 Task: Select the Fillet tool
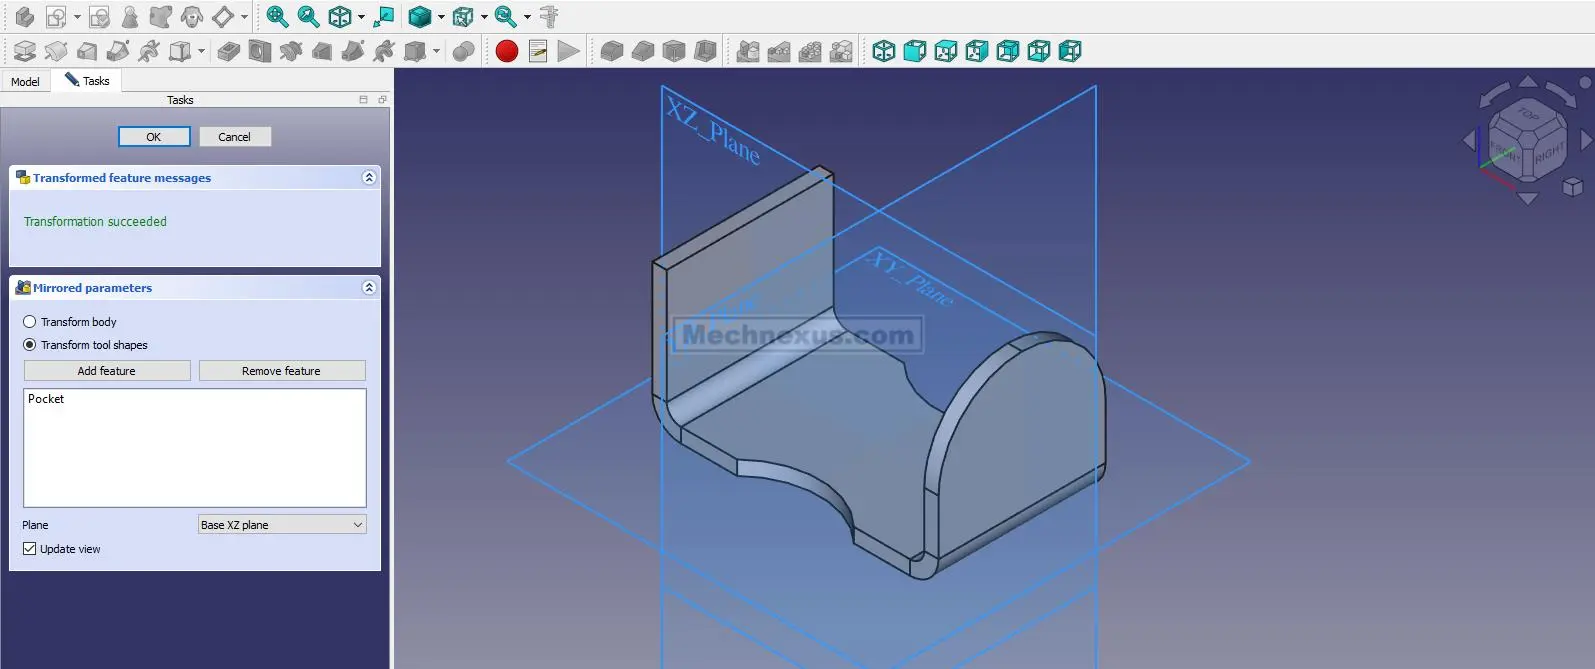612,51
